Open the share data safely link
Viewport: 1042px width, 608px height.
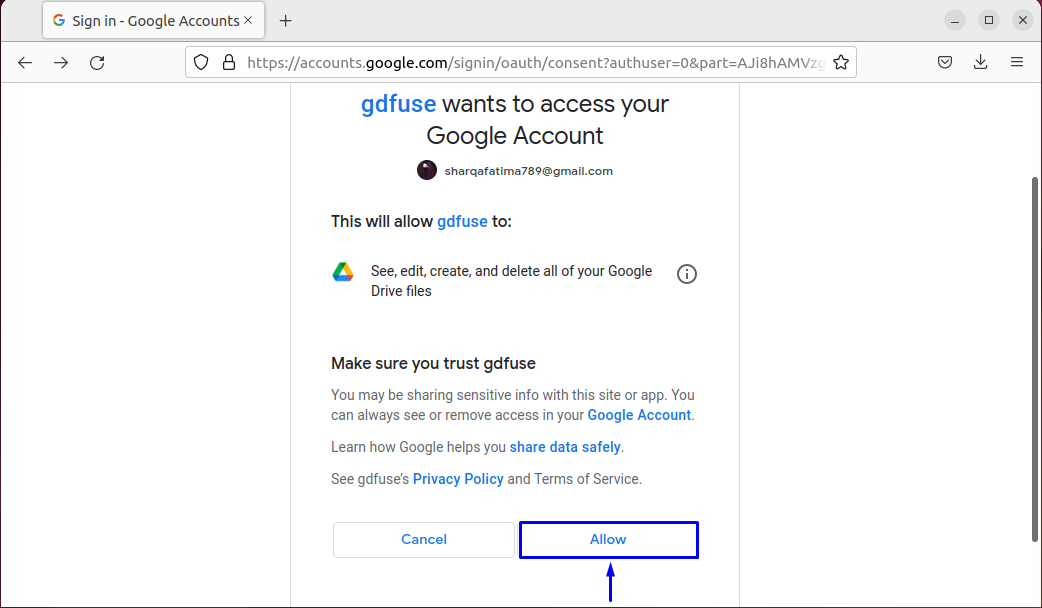pos(565,447)
